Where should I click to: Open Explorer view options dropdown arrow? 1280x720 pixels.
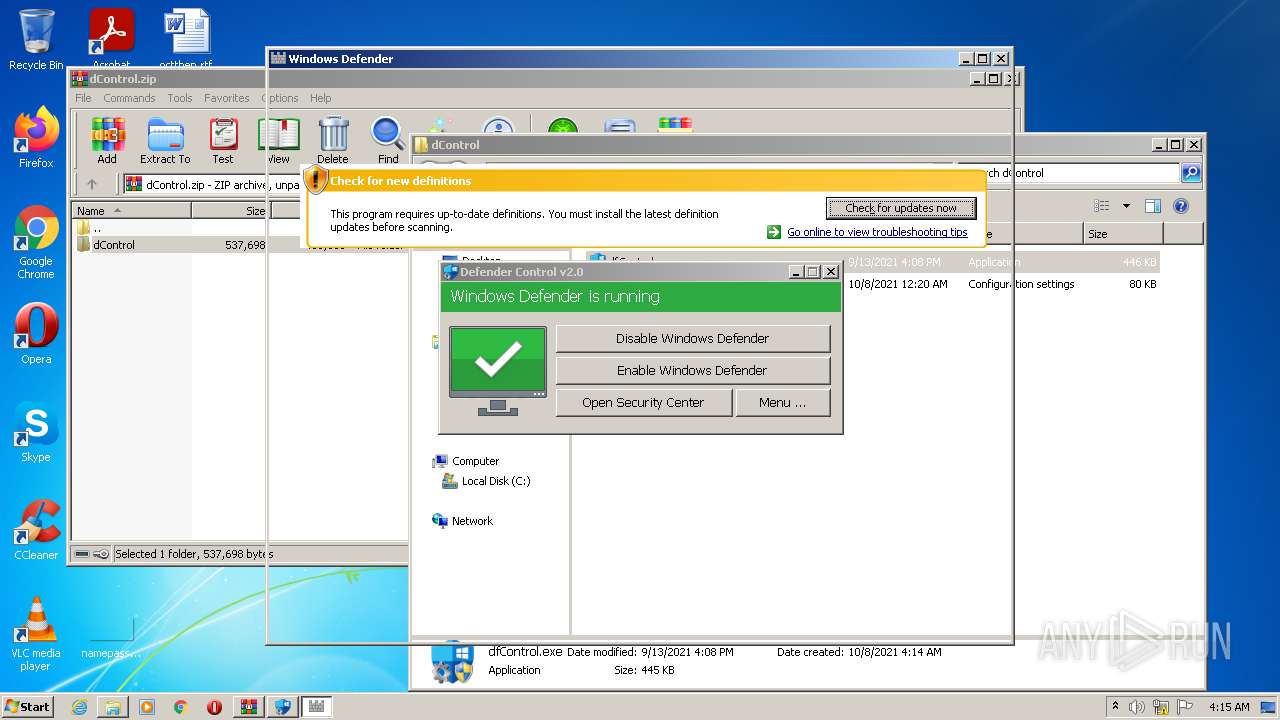[x=1126, y=206]
